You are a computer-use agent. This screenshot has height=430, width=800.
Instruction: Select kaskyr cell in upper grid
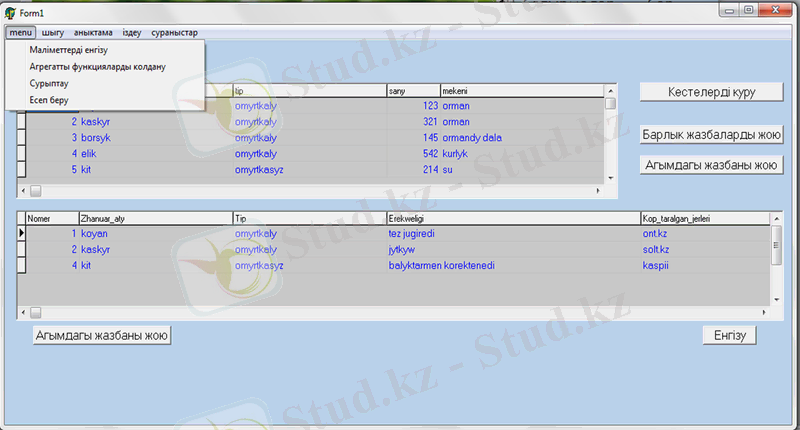(x=156, y=122)
